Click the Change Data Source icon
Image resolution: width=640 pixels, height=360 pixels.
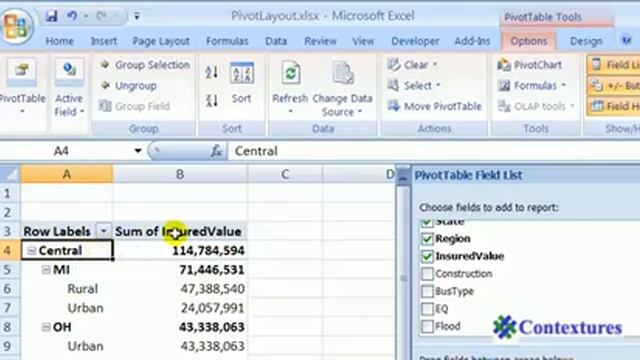pyautogui.click(x=342, y=73)
